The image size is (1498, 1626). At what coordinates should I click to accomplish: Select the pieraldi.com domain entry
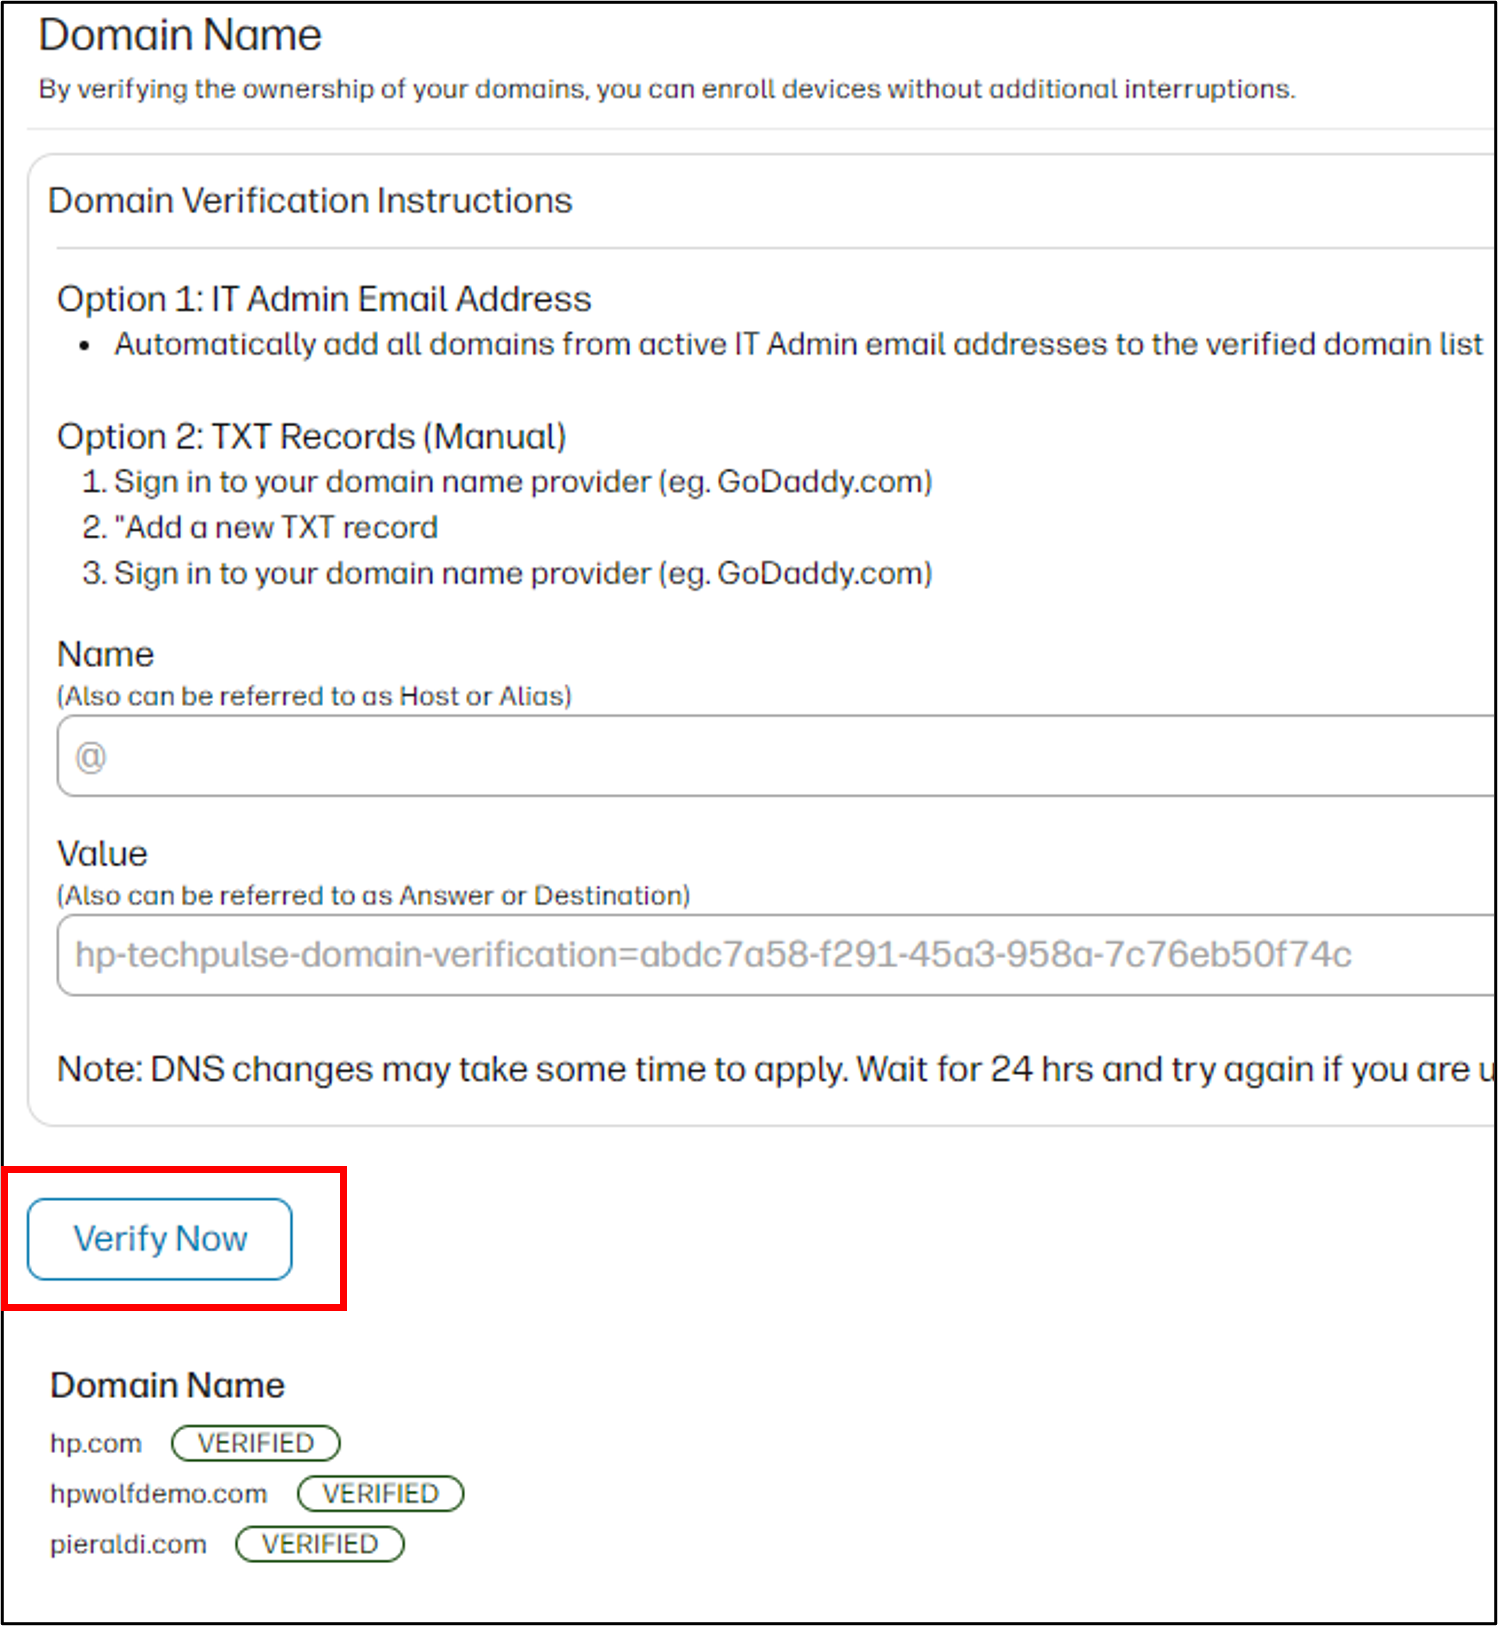[x=128, y=1544]
